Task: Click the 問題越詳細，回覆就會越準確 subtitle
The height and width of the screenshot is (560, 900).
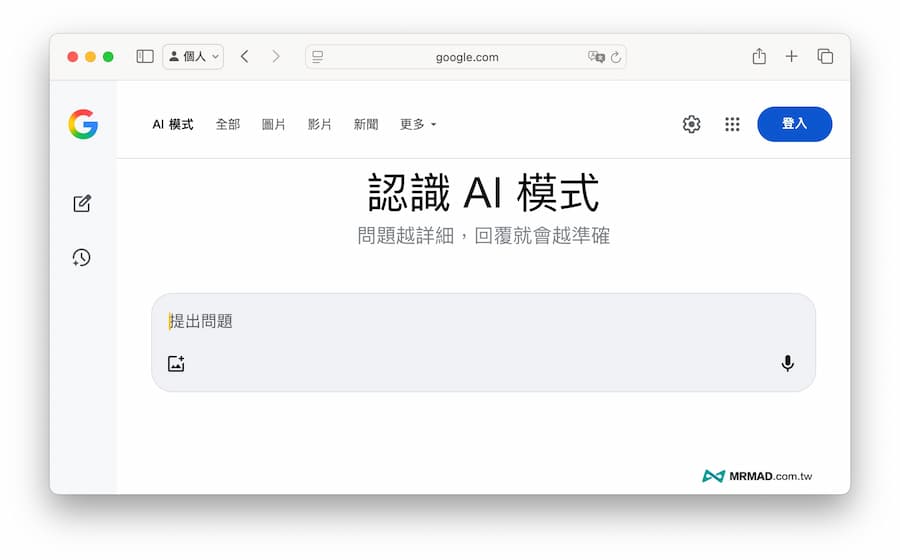Action: 483,236
